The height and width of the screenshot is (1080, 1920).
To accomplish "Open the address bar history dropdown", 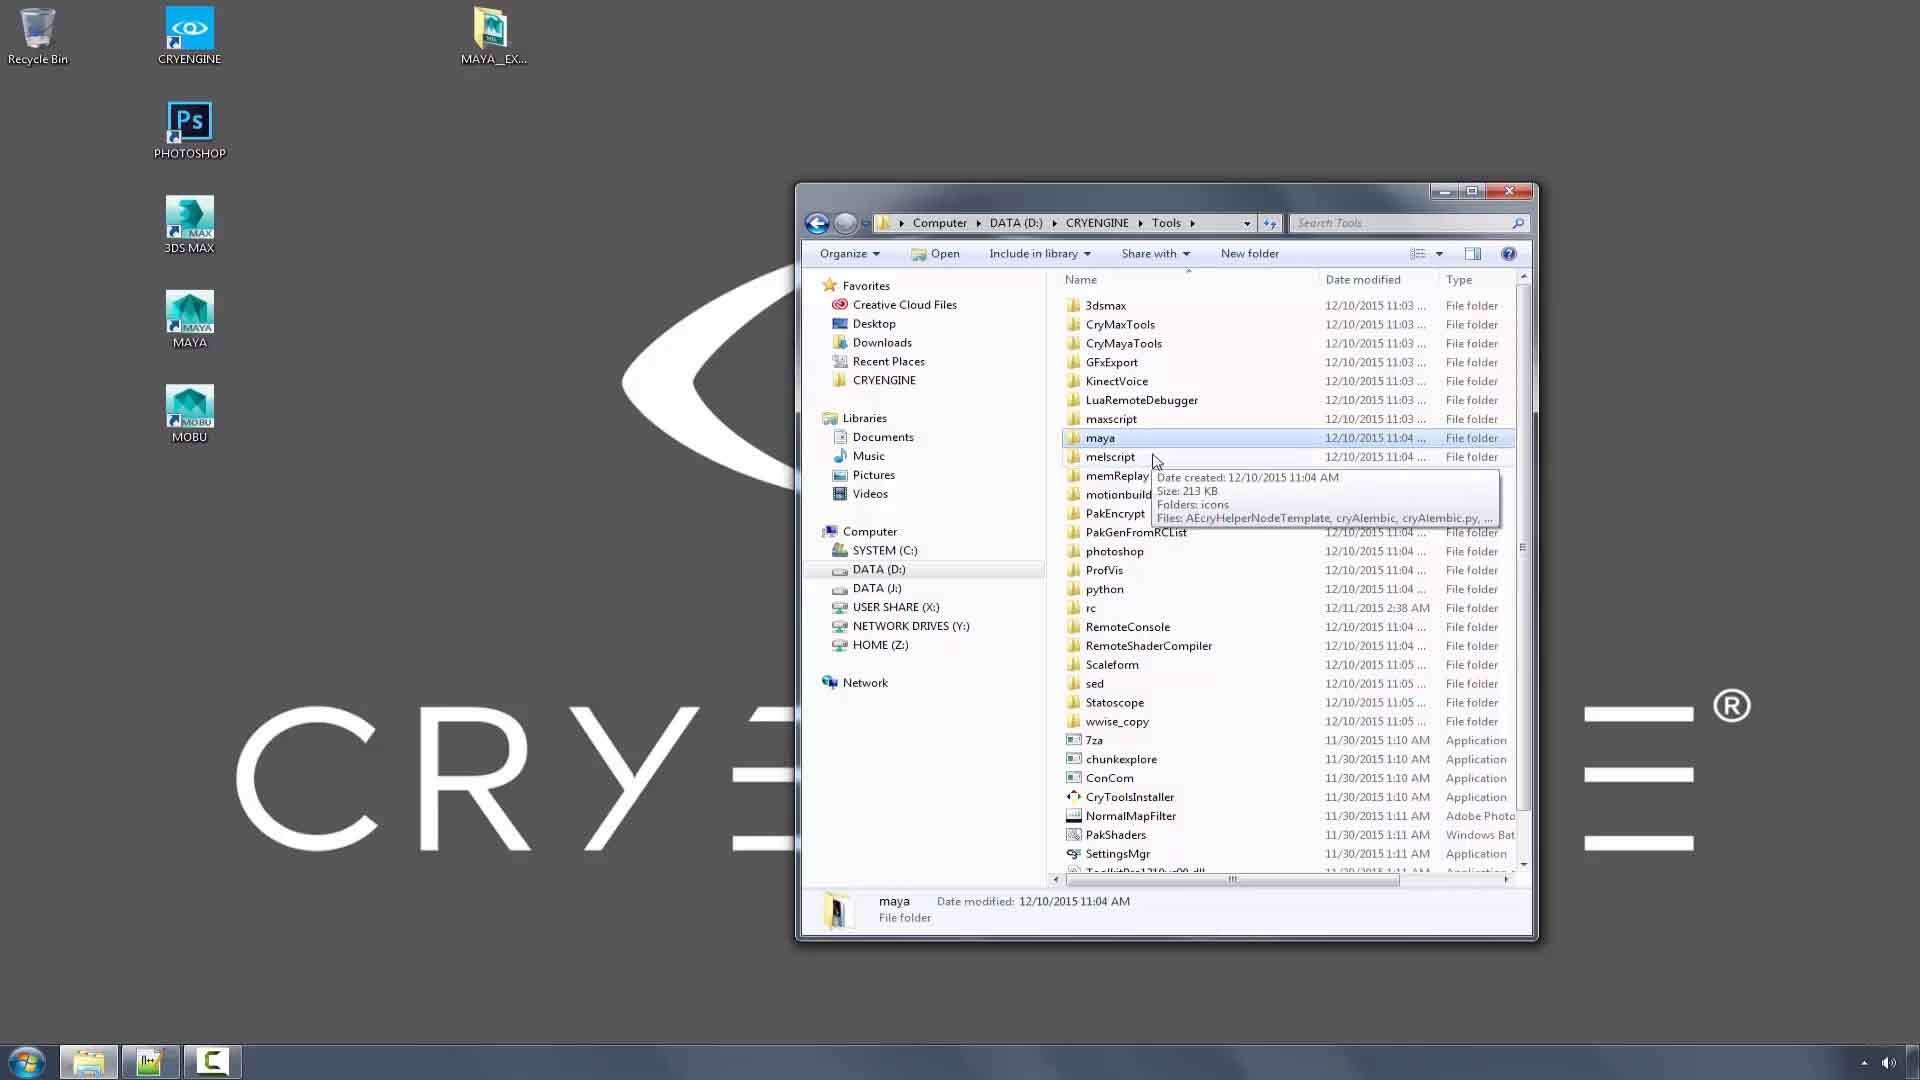I will coord(1246,222).
